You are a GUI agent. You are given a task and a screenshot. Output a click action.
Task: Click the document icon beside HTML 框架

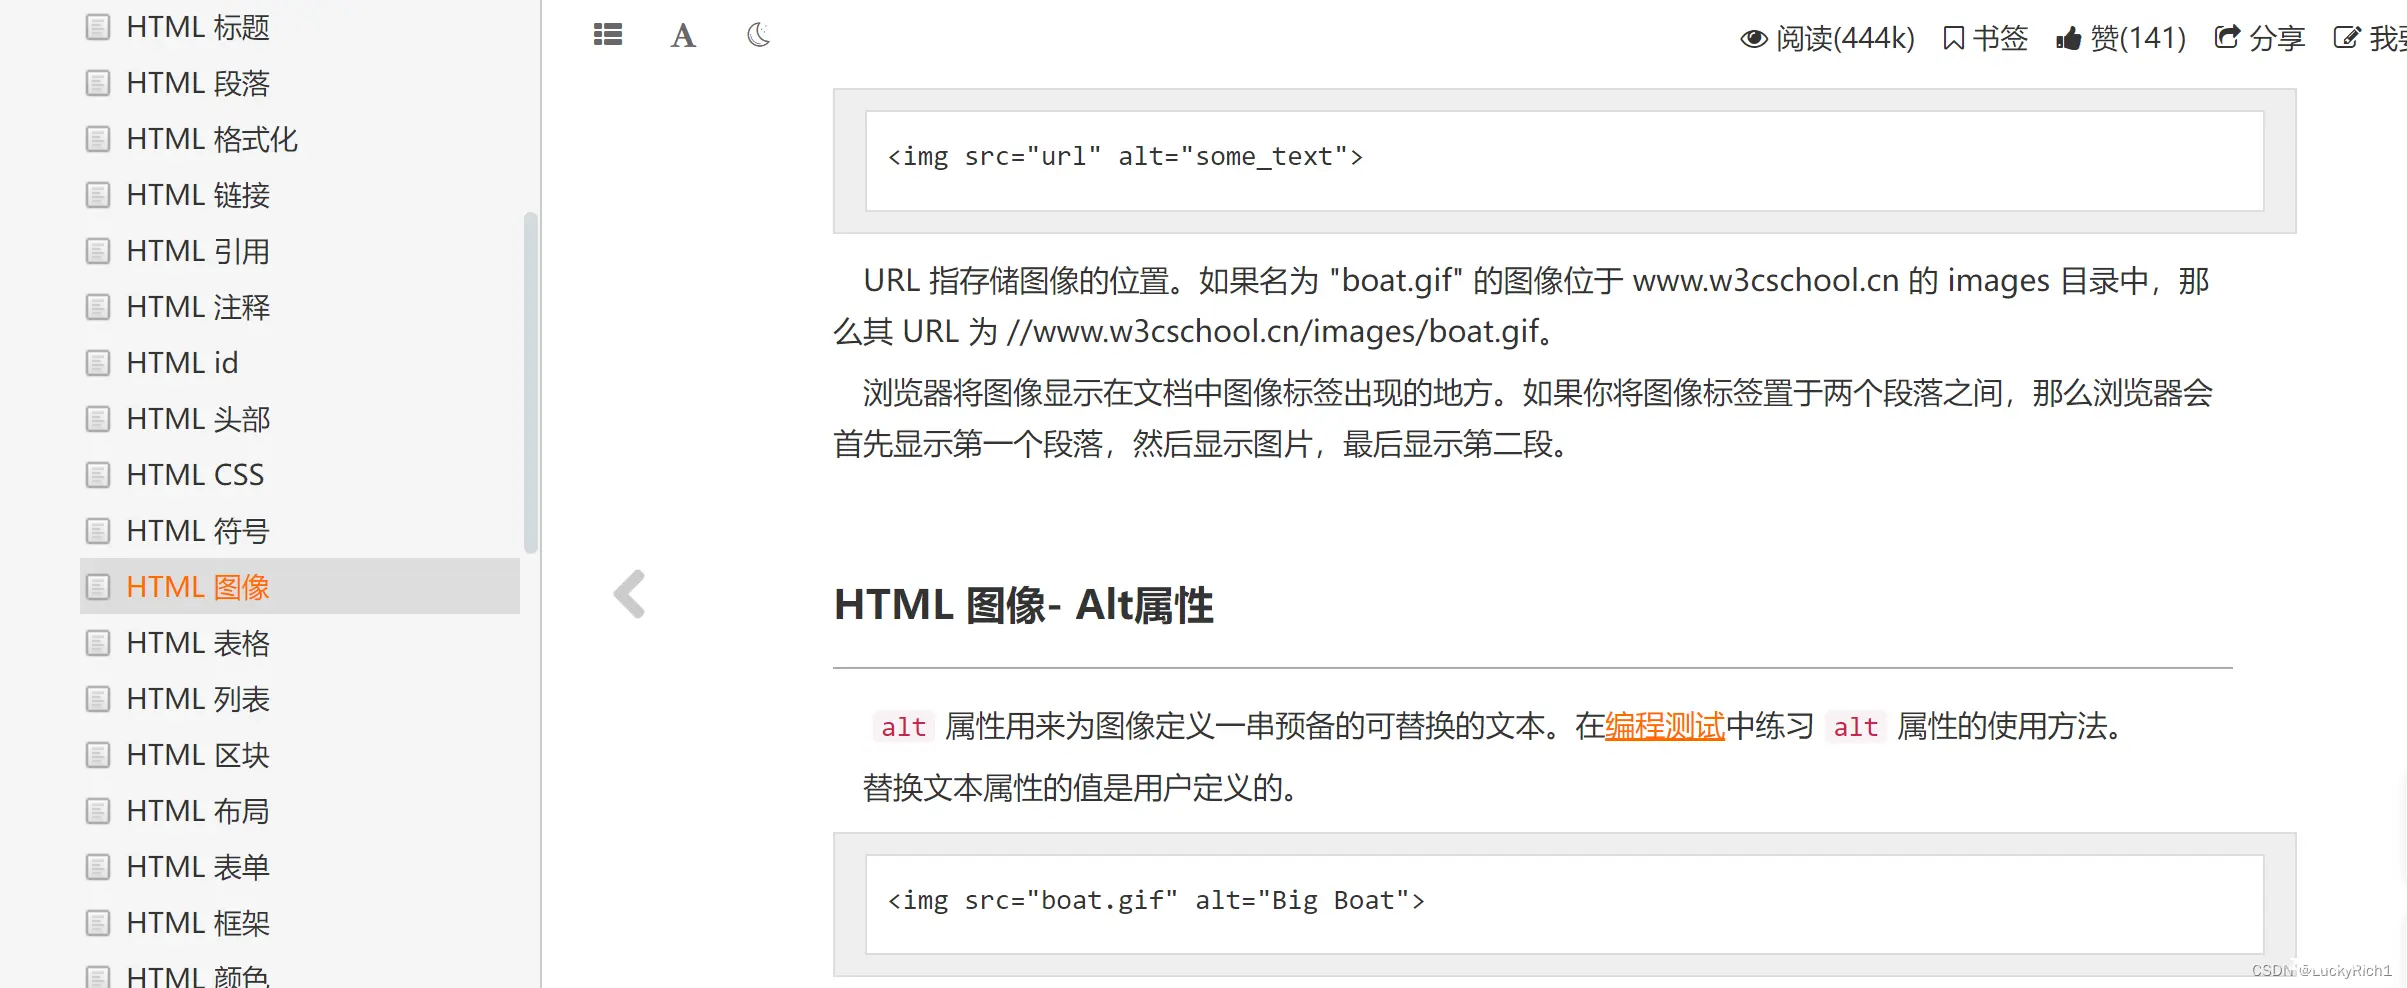tap(98, 923)
